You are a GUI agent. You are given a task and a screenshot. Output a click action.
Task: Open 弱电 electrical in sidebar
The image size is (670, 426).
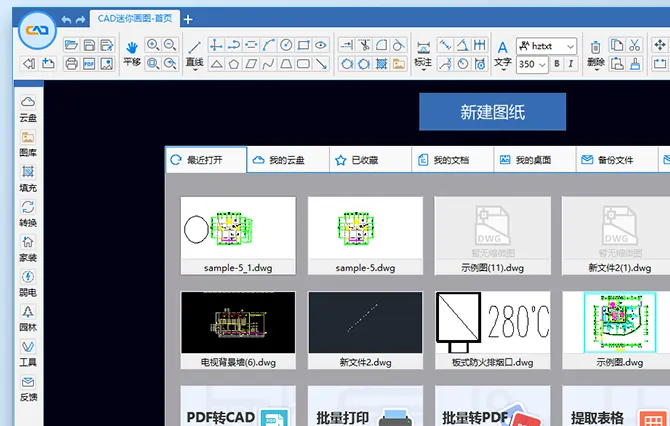coord(28,284)
